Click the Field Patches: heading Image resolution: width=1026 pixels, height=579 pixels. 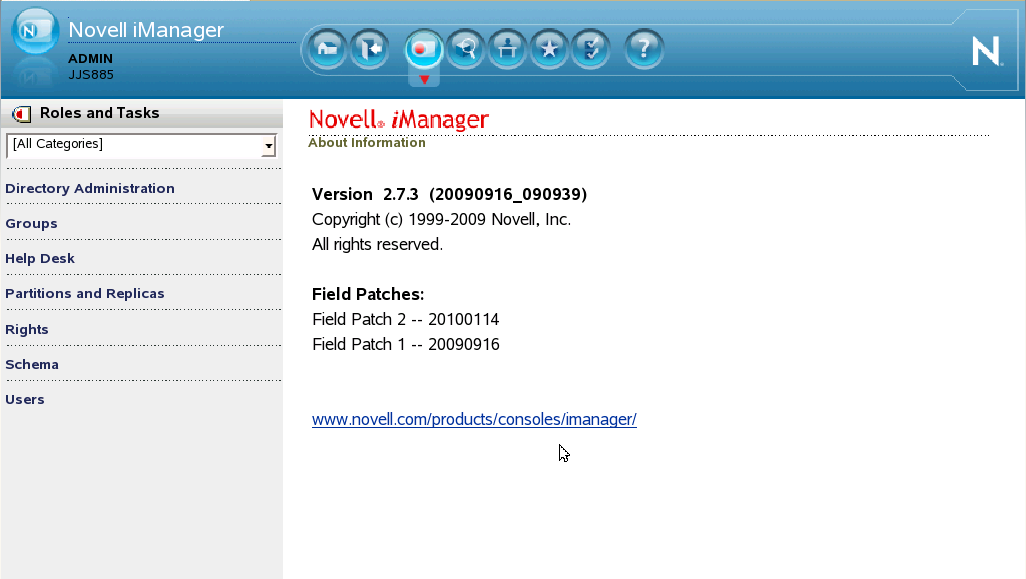[x=368, y=294]
